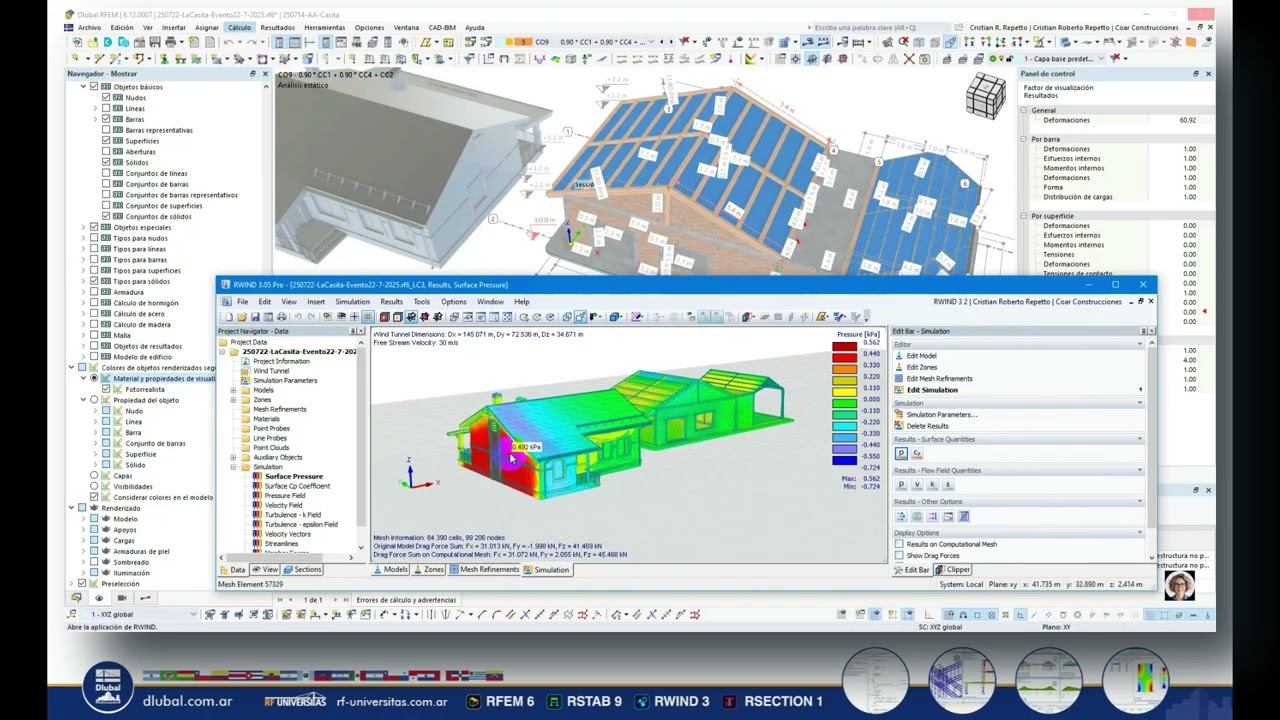
Task: Collapse the Simulation folder in Project Navigator
Action: tap(233, 467)
